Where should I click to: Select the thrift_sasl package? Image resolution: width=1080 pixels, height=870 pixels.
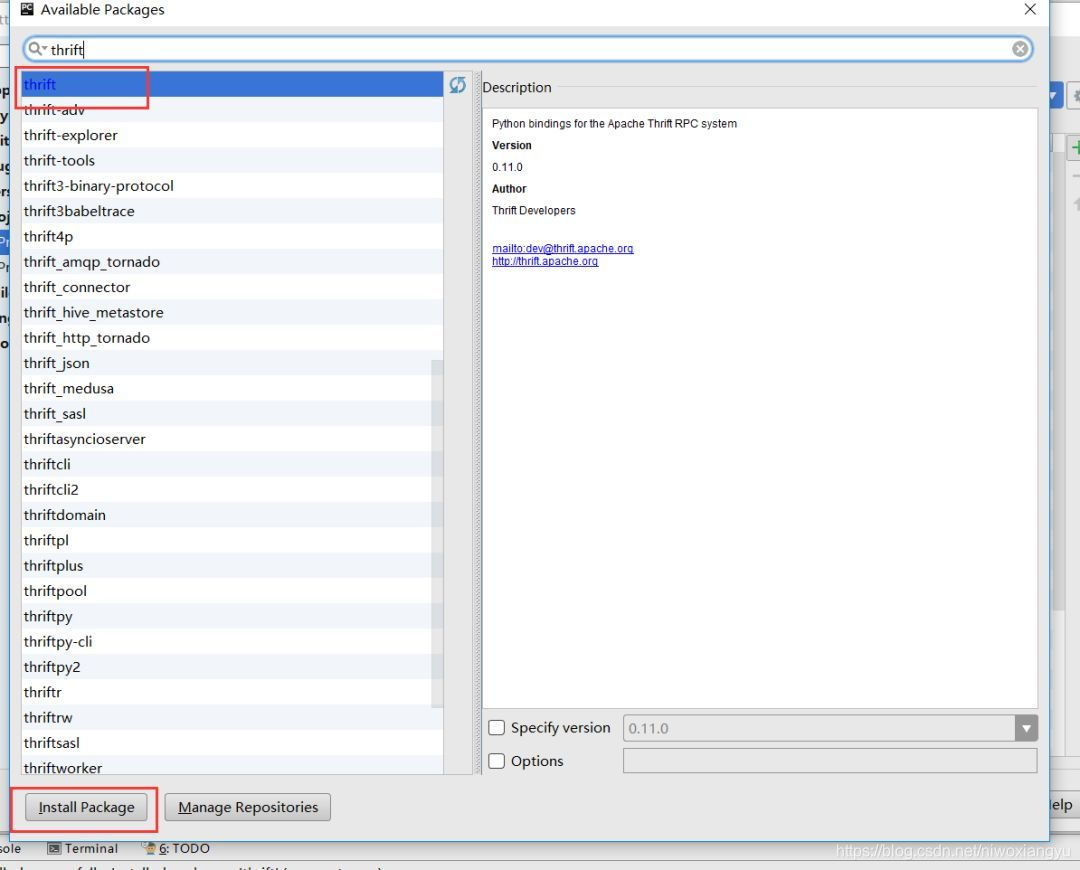232,413
